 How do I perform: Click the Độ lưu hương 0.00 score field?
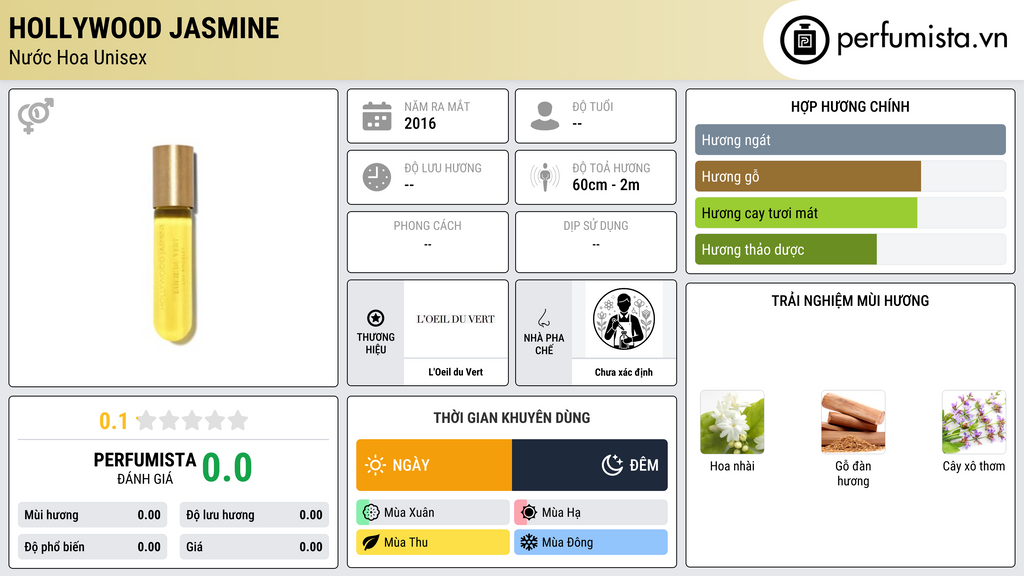click(254, 515)
